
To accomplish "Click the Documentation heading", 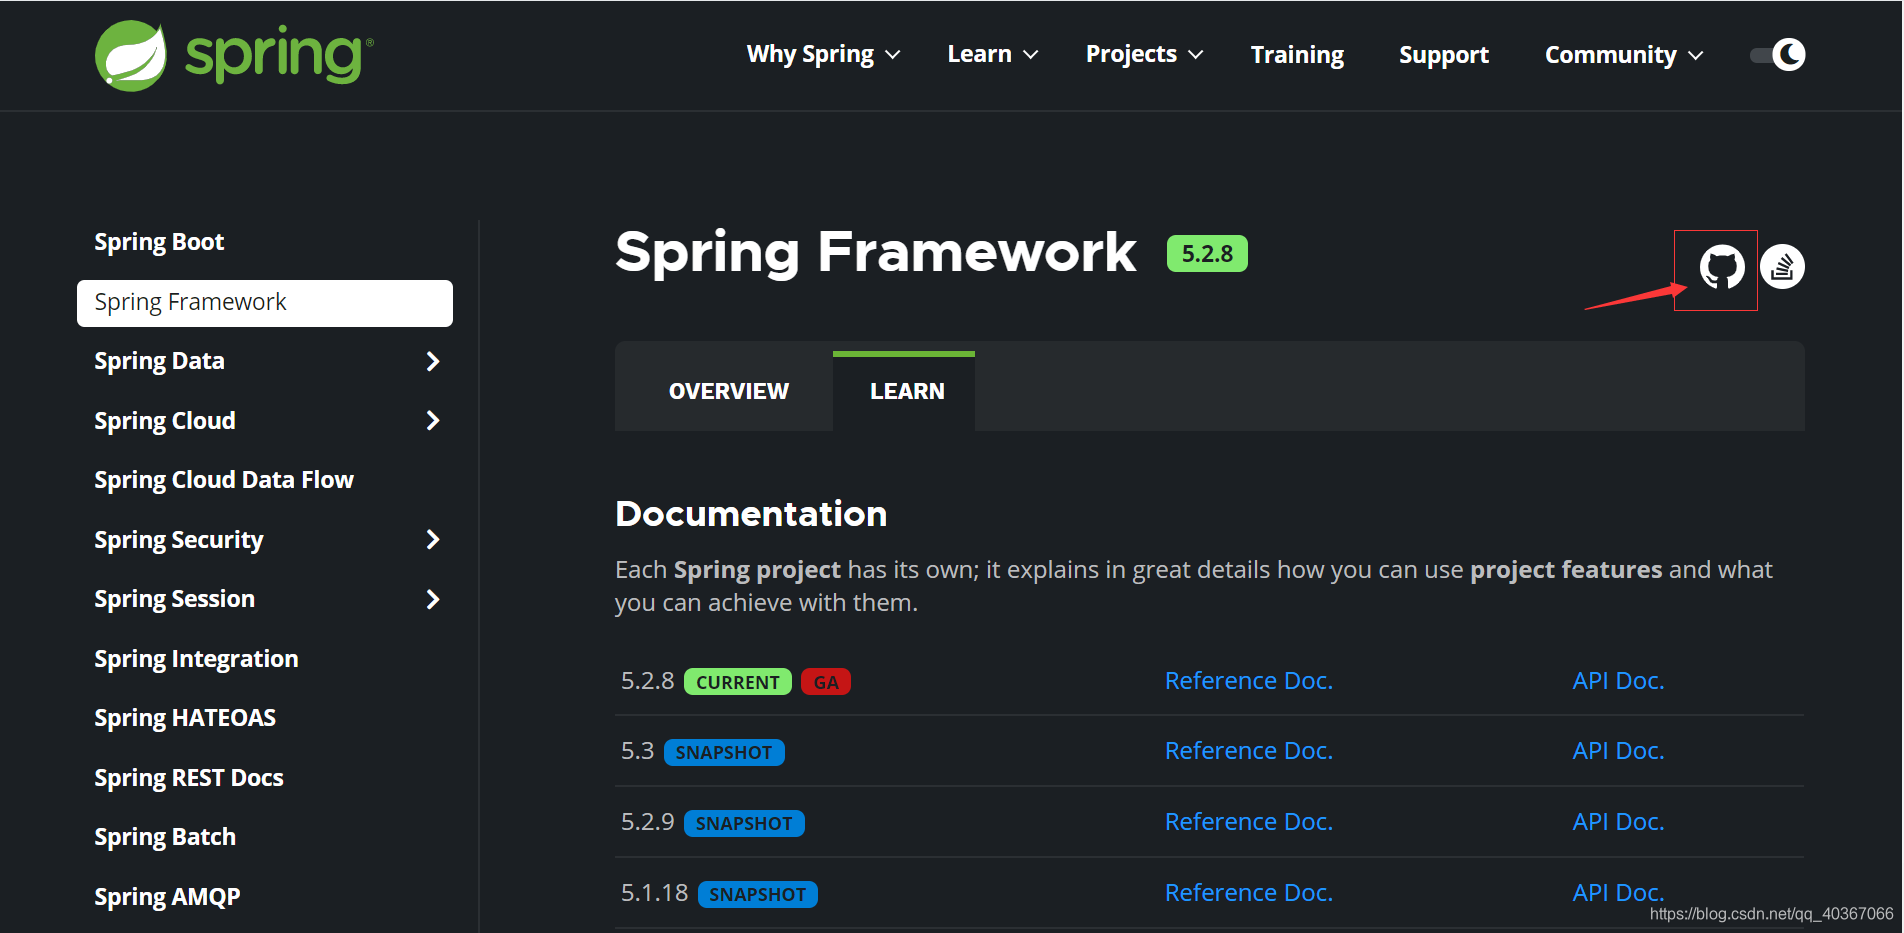I will [751, 514].
